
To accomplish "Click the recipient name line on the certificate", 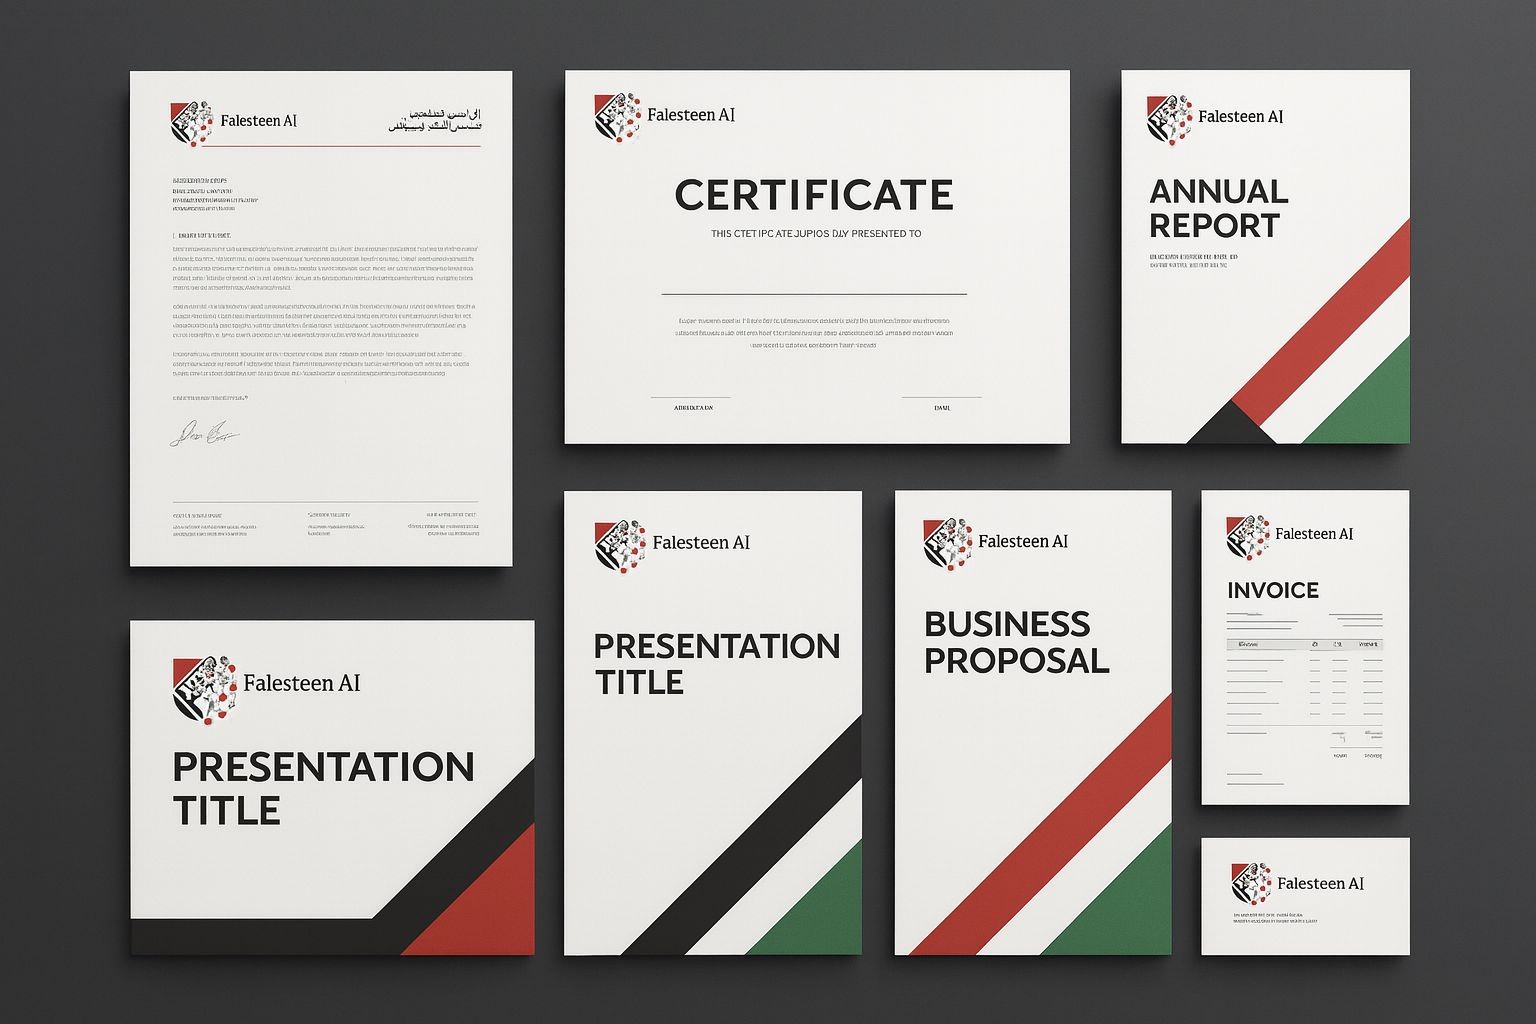I will [814, 293].
